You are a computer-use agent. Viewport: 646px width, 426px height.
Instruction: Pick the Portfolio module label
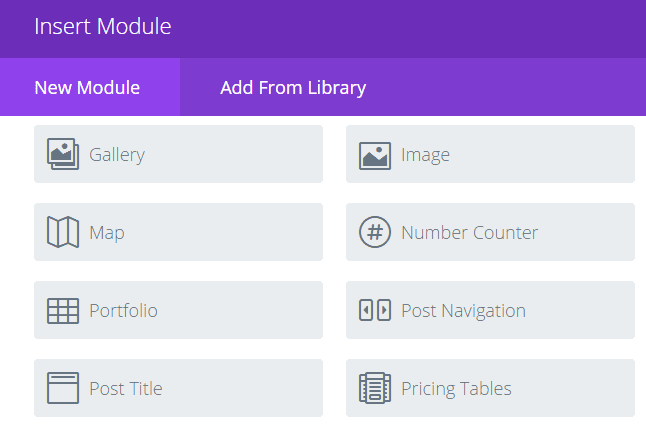pos(123,311)
